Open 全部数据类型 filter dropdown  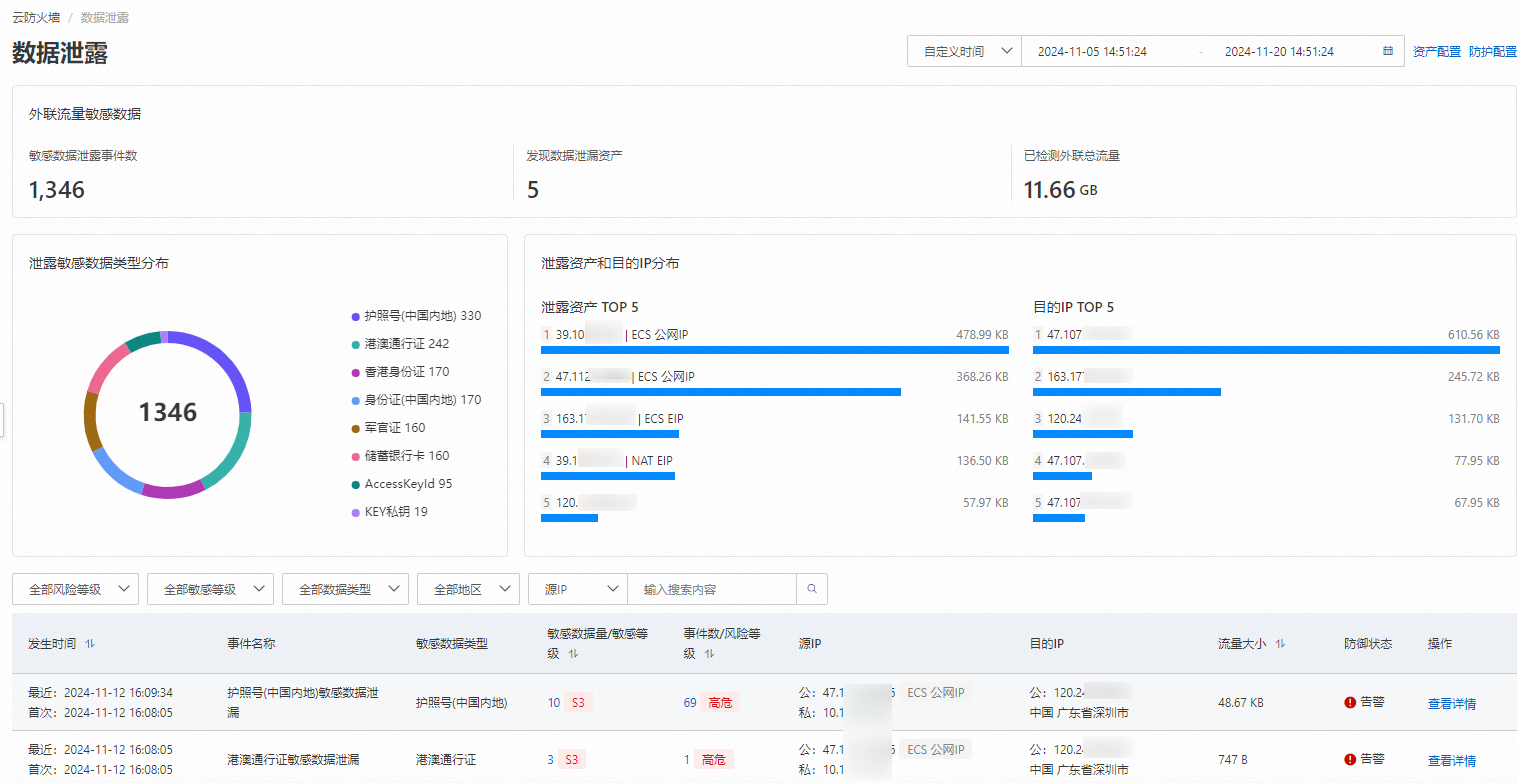click(x=345, y=589)
